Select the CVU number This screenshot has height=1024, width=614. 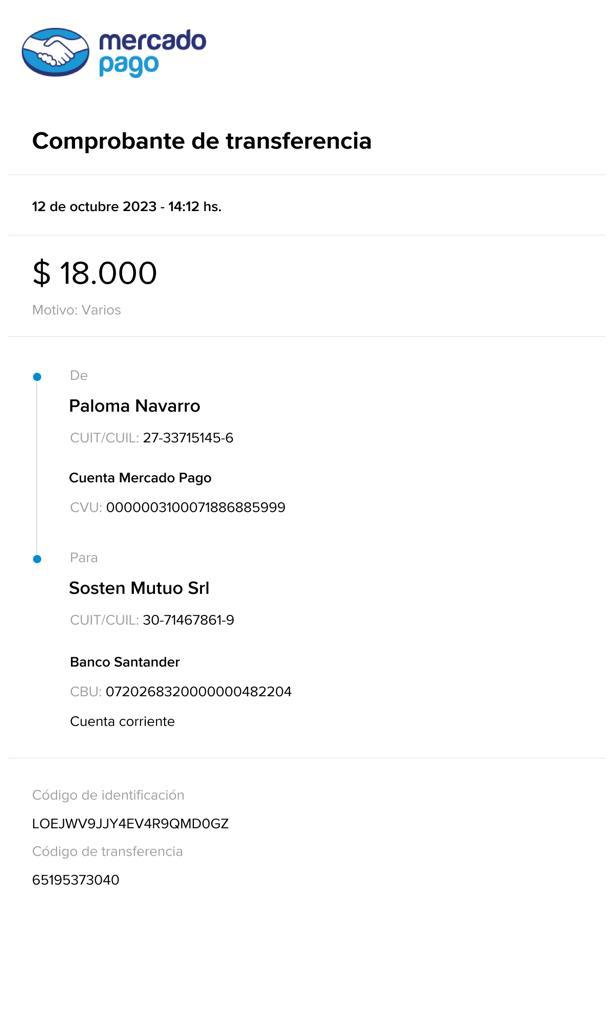click(x=195, y=507)
